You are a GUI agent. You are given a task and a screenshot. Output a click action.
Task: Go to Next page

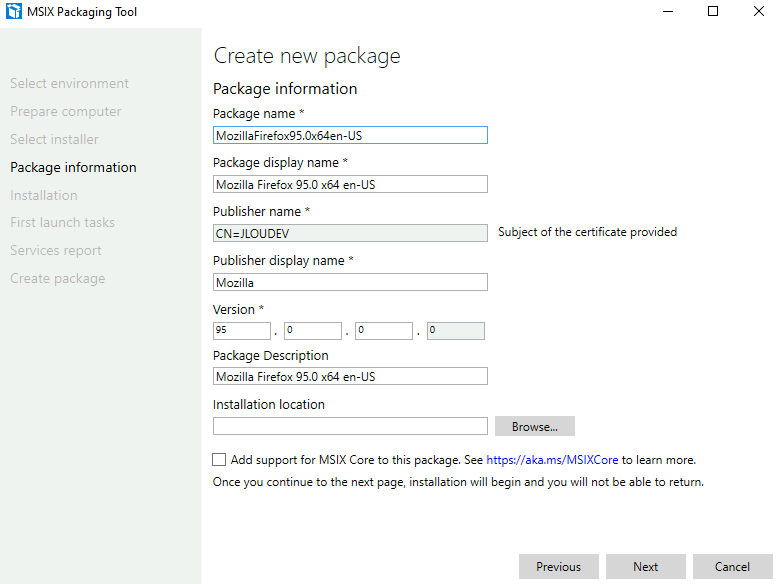coord(646,566)
